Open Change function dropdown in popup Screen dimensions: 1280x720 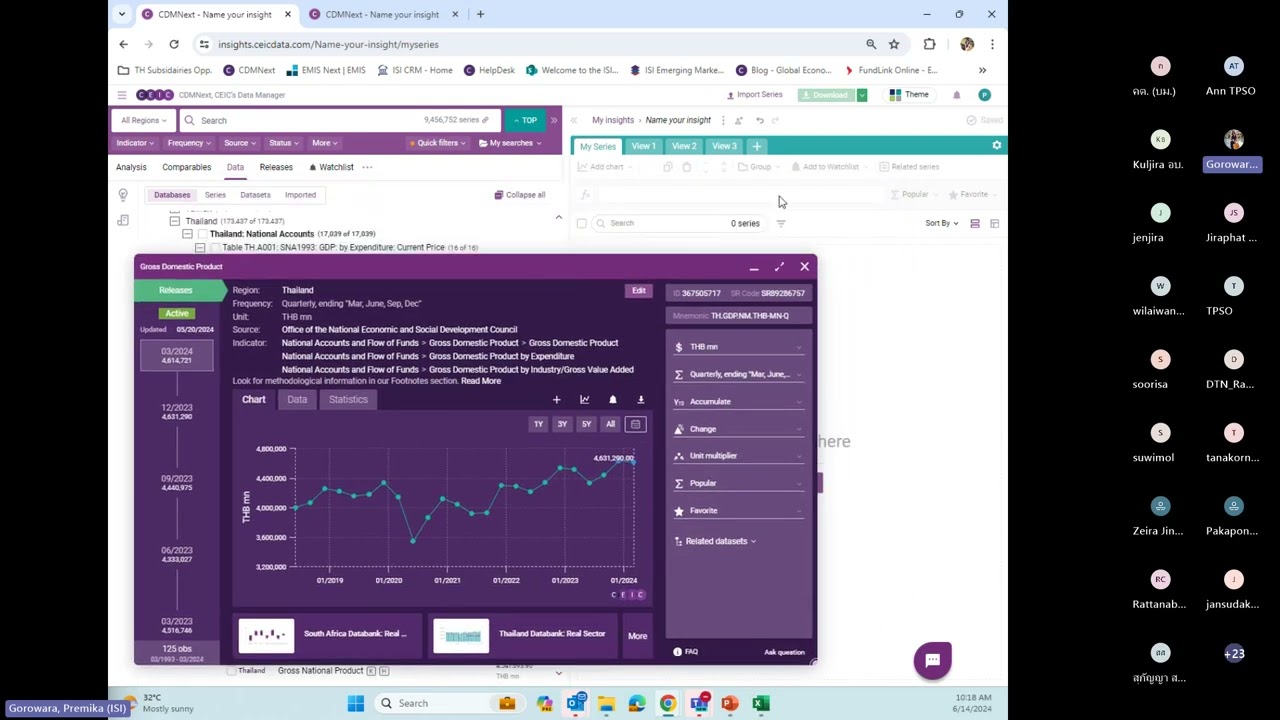point(739,429)
